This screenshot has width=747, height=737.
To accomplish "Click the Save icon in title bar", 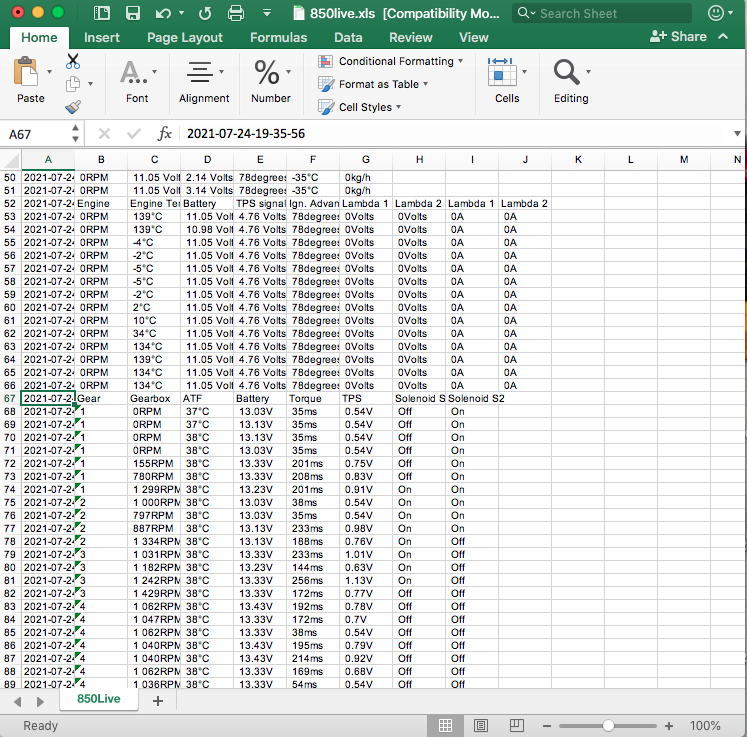I will coord(132,13).
